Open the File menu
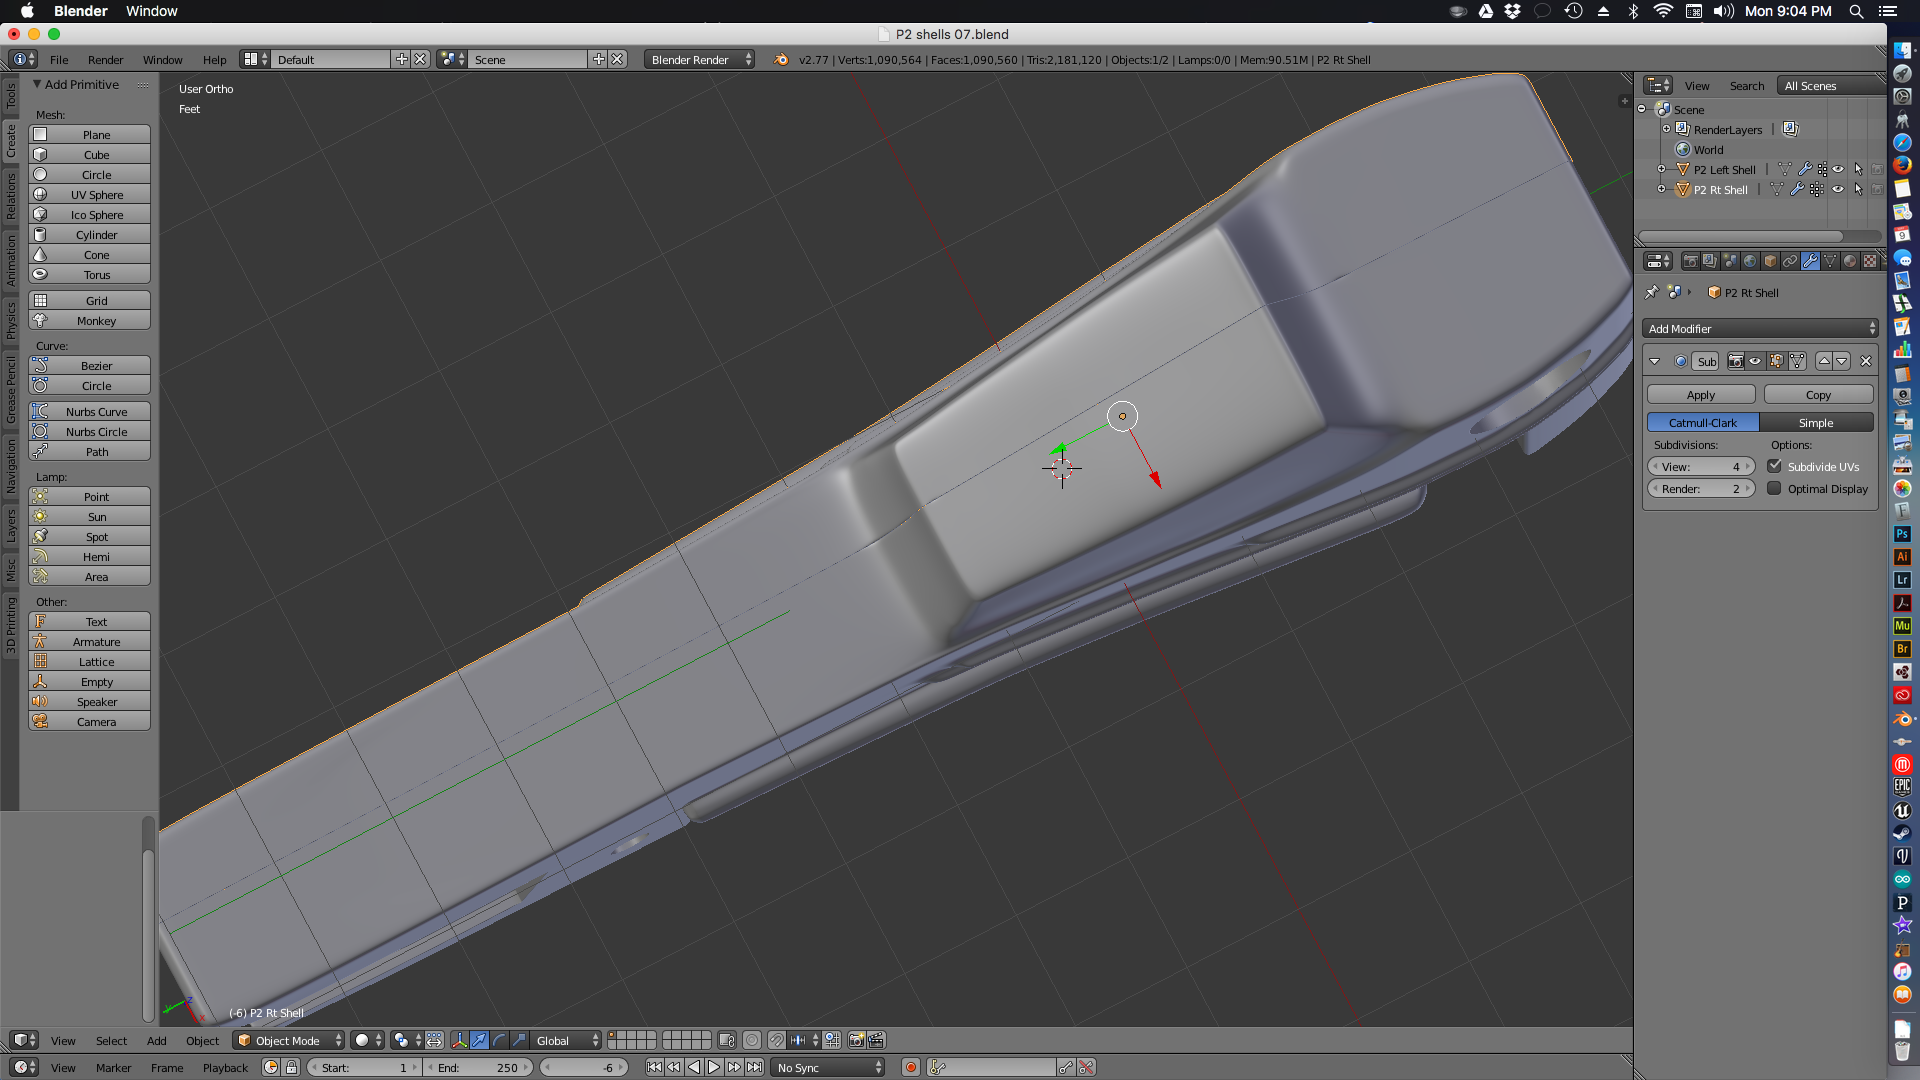Screen dimensions: 1920x1080 pyautogui.click(x=59, y=60)
